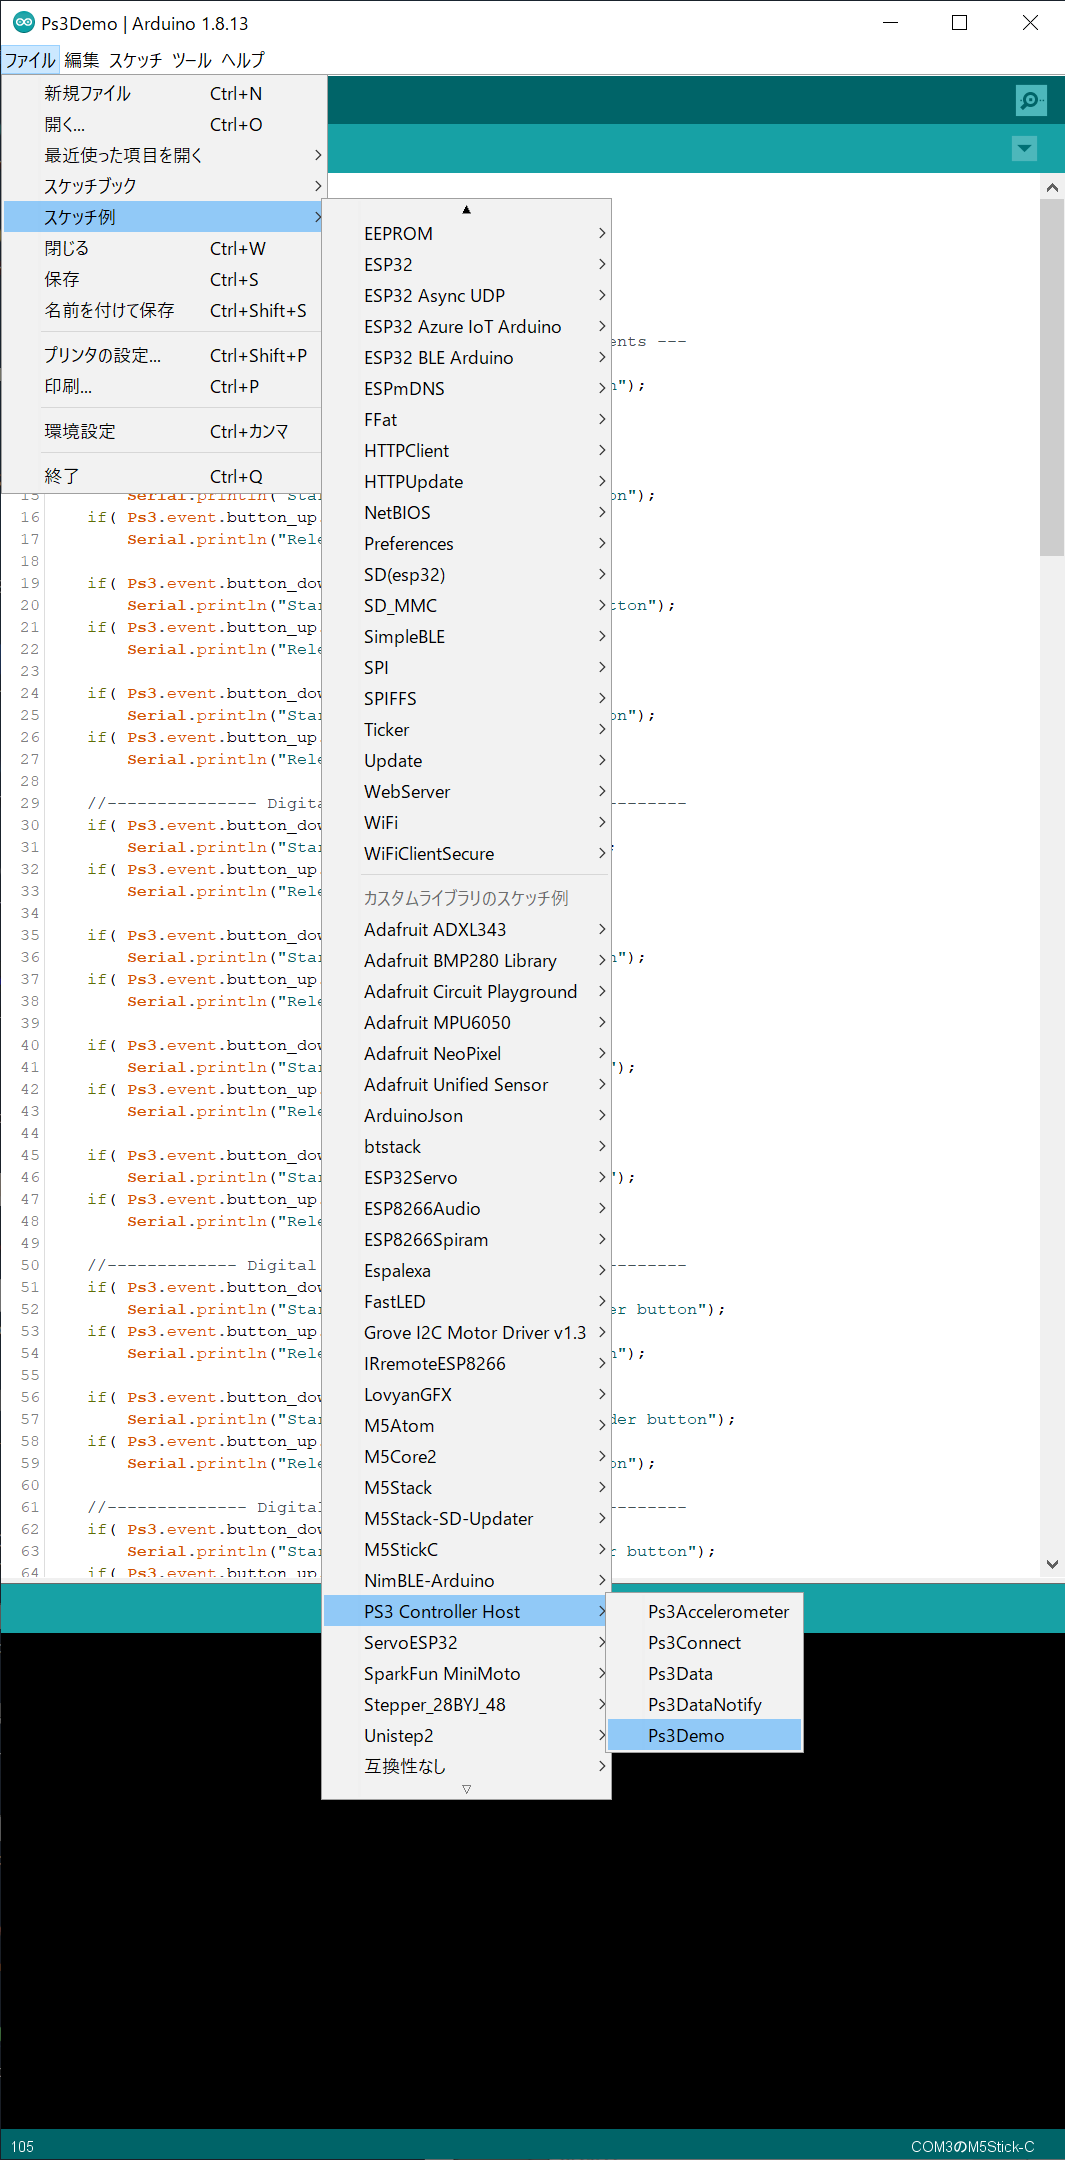Choose 新規ファイル from the file menu
Screen dimensions: 1065x2160
164,93
